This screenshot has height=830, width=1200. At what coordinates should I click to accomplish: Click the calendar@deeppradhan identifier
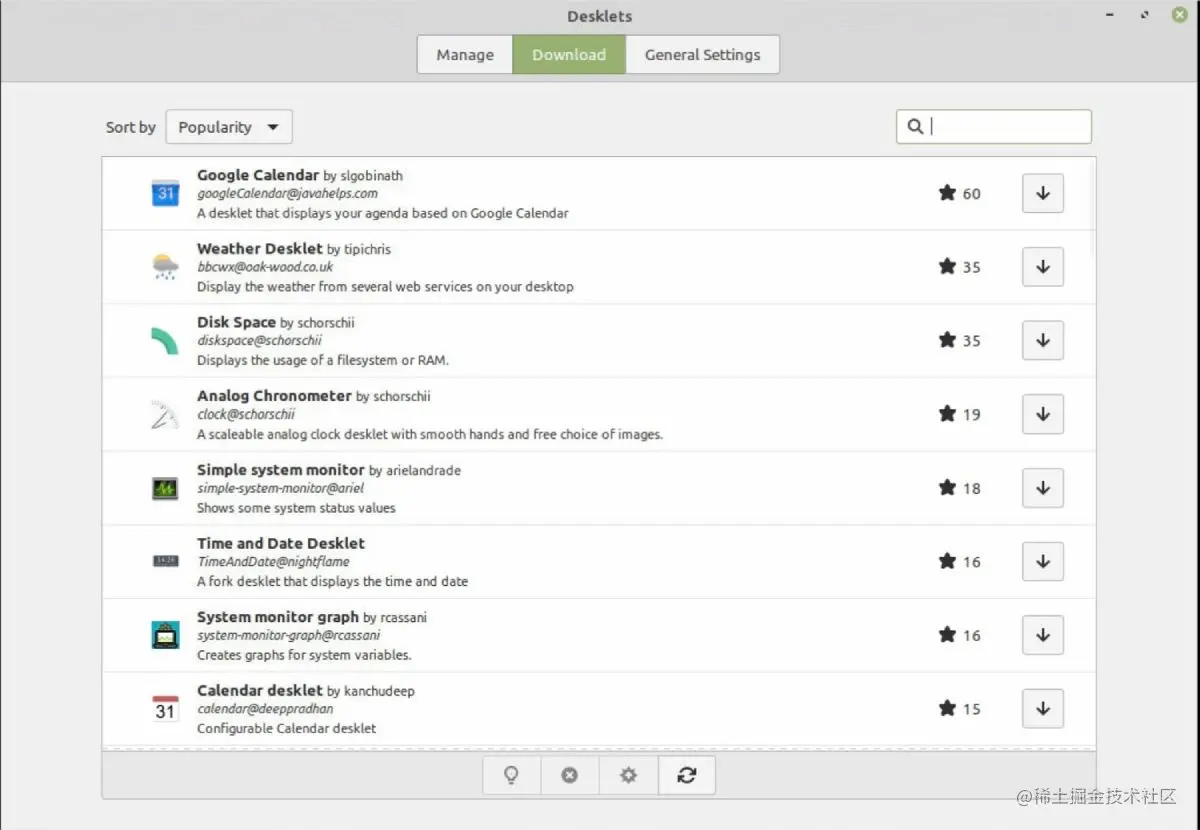265,709
